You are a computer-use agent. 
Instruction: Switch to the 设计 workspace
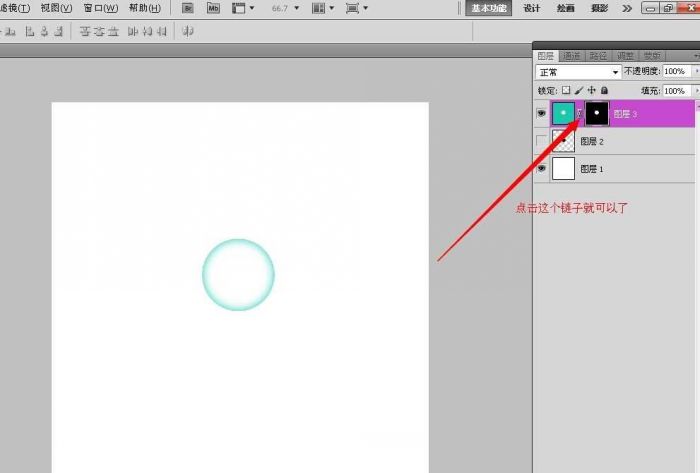[x=532, y=8]
